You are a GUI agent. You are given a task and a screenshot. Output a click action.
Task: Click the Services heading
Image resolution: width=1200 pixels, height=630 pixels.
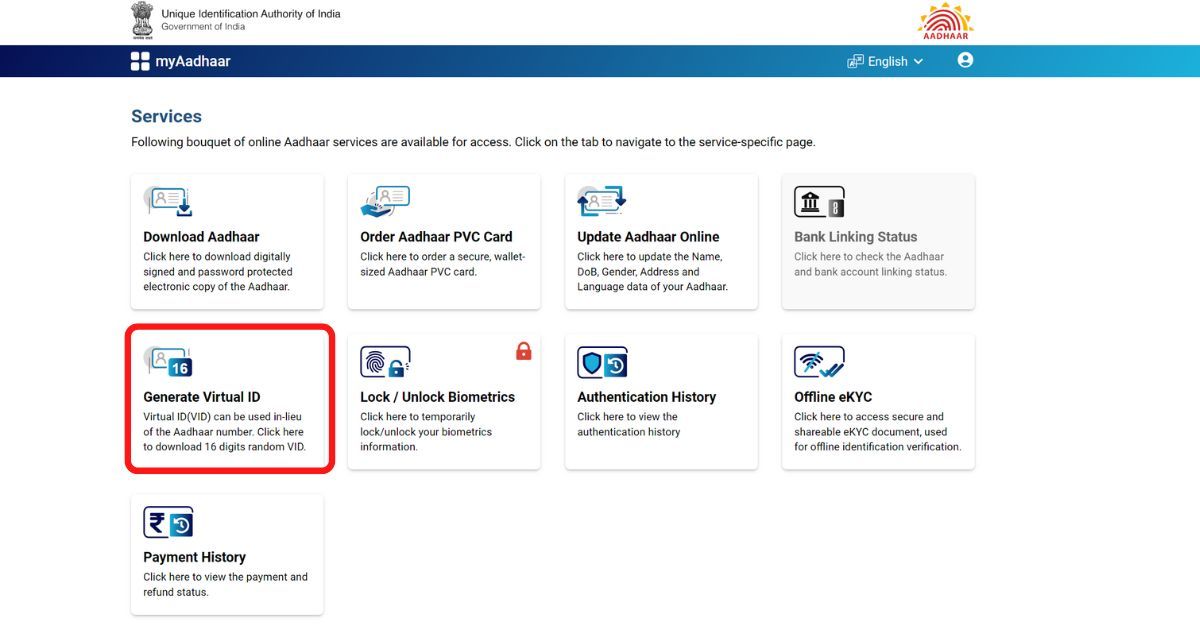tap(166, 116)
